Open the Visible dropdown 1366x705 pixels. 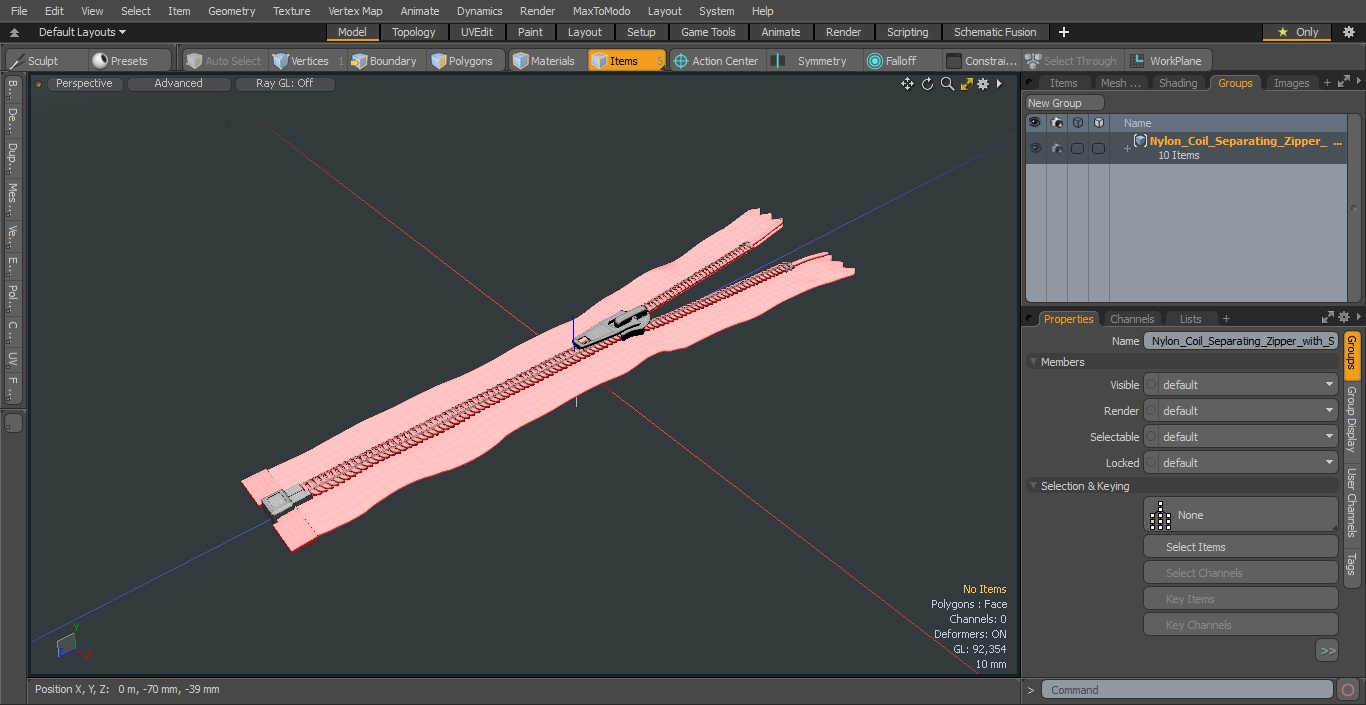[1241, 385]
